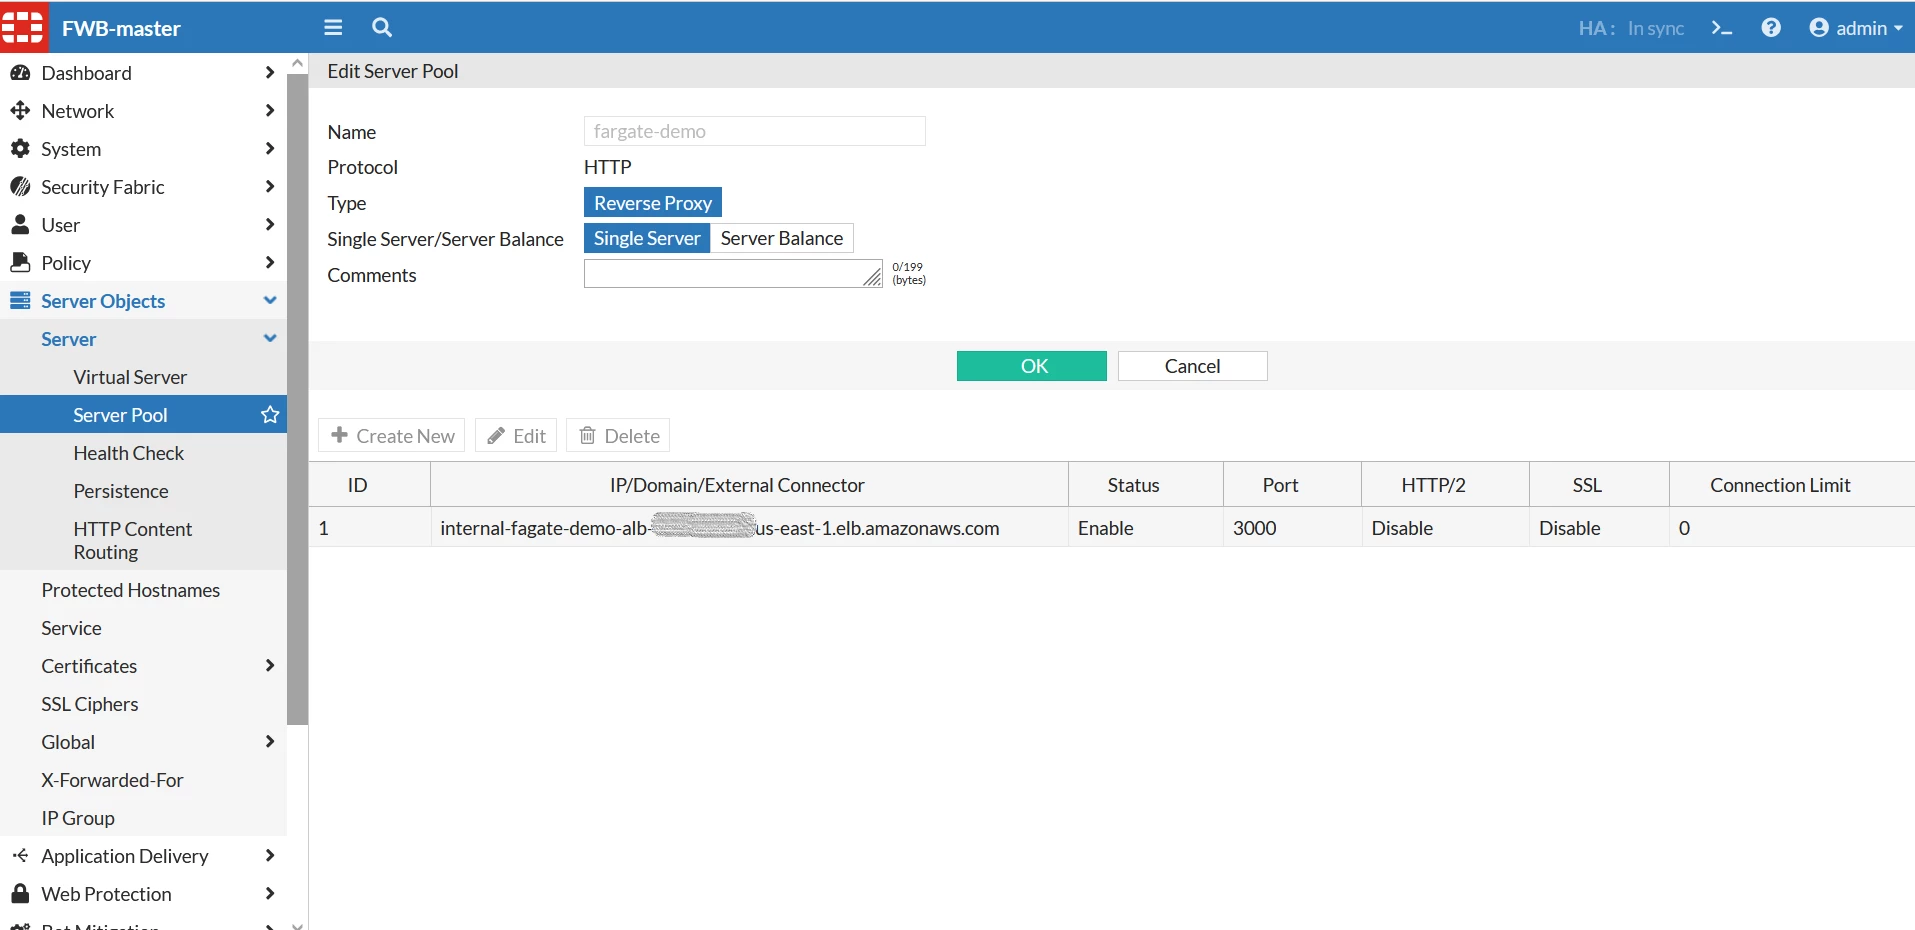Select the internal-fagate-demo-alb table row
The image size is (1915, 930).
point(1112,527)
